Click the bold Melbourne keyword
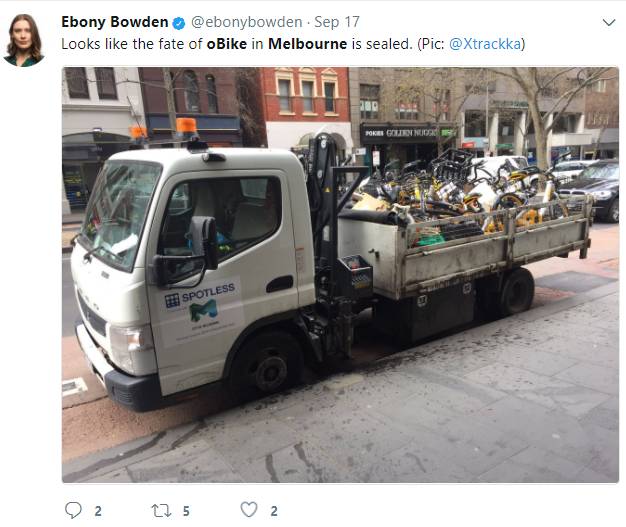The width and height of the screenshot is (626, 527). pyautogui.click(x=307, y=44)
